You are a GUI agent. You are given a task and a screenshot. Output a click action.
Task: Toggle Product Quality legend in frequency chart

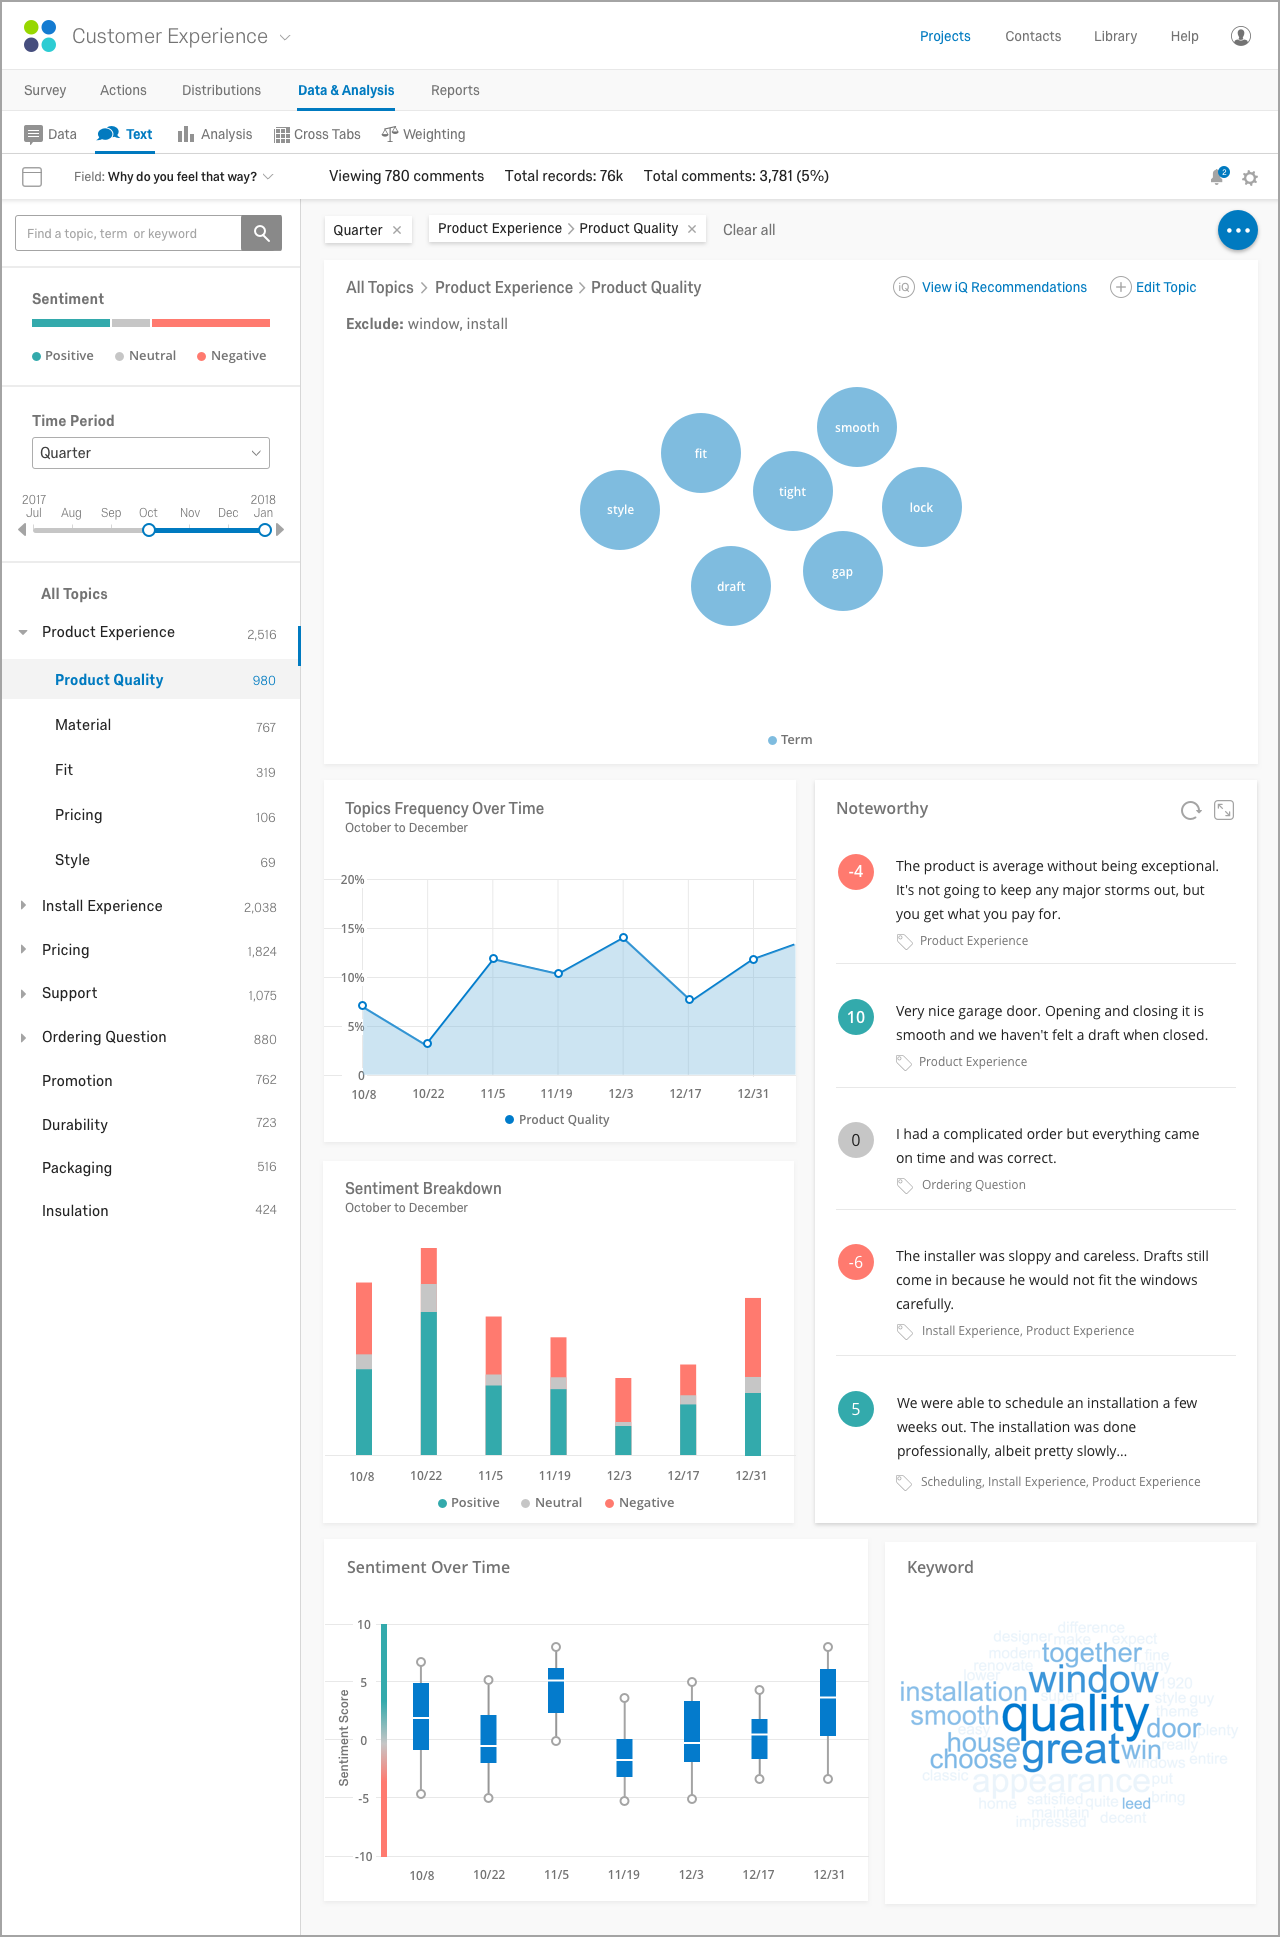coord(557,1119)
